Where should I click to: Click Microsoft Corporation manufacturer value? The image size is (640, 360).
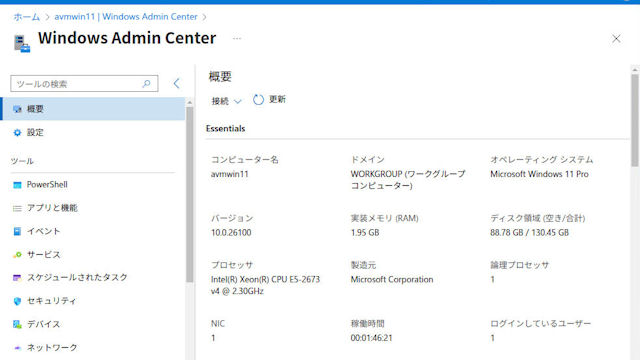pos(392,280)
